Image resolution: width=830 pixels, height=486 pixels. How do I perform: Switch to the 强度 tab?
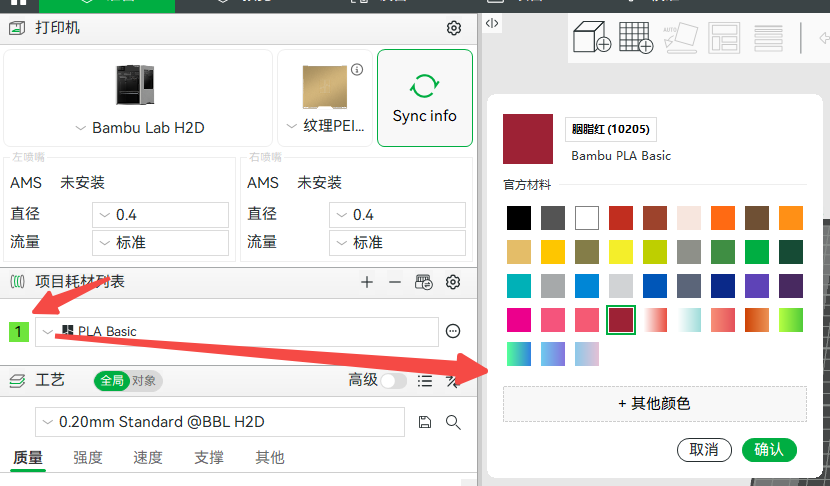(88, 457)
